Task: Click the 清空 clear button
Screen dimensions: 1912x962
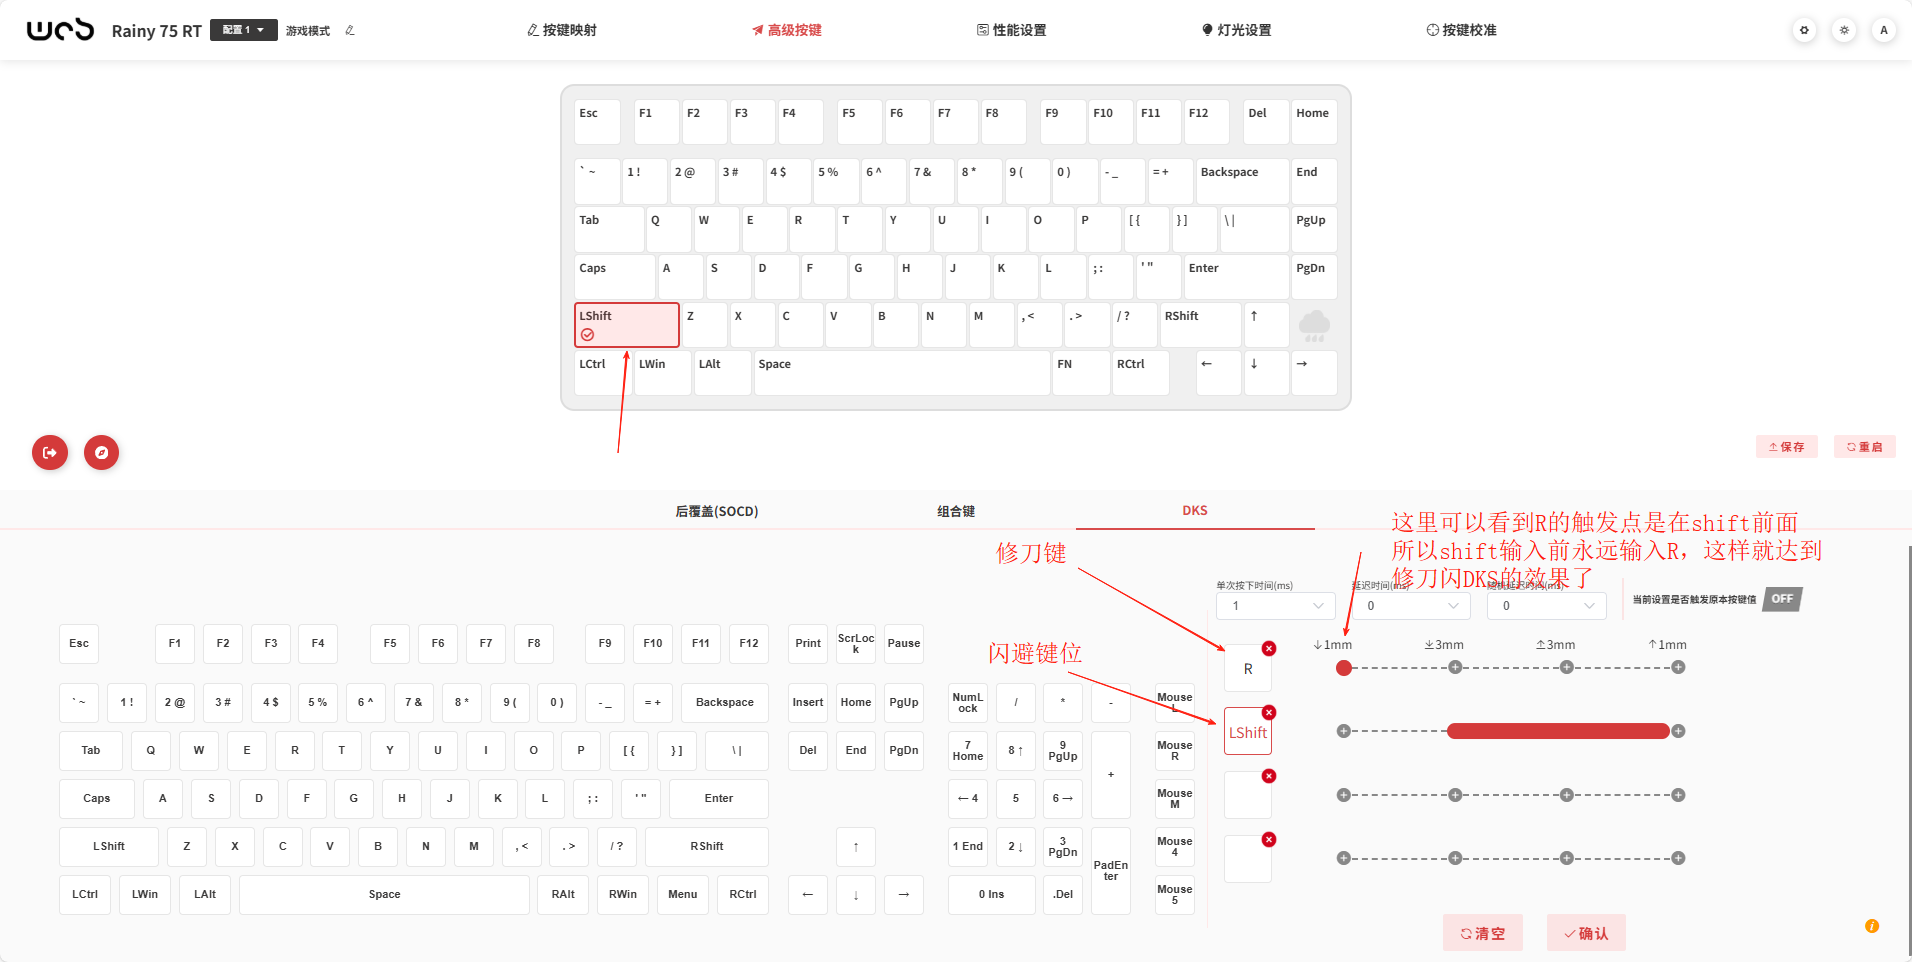Action: pyautogui.click(x=1483, y=933)
